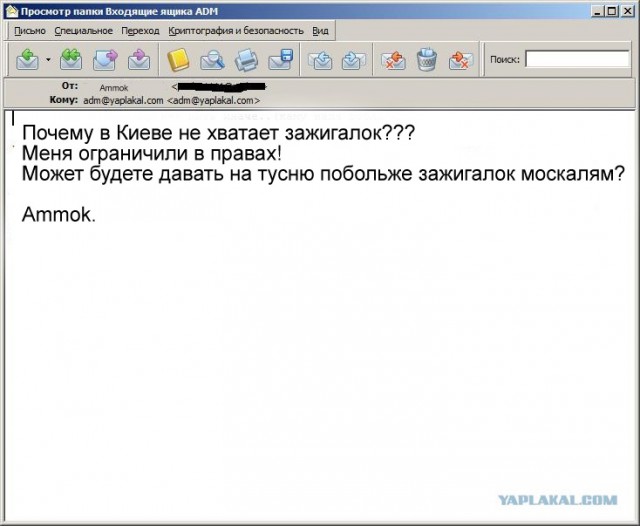Open the dropdown arrow beside the Reply icon

click(48, 60)
